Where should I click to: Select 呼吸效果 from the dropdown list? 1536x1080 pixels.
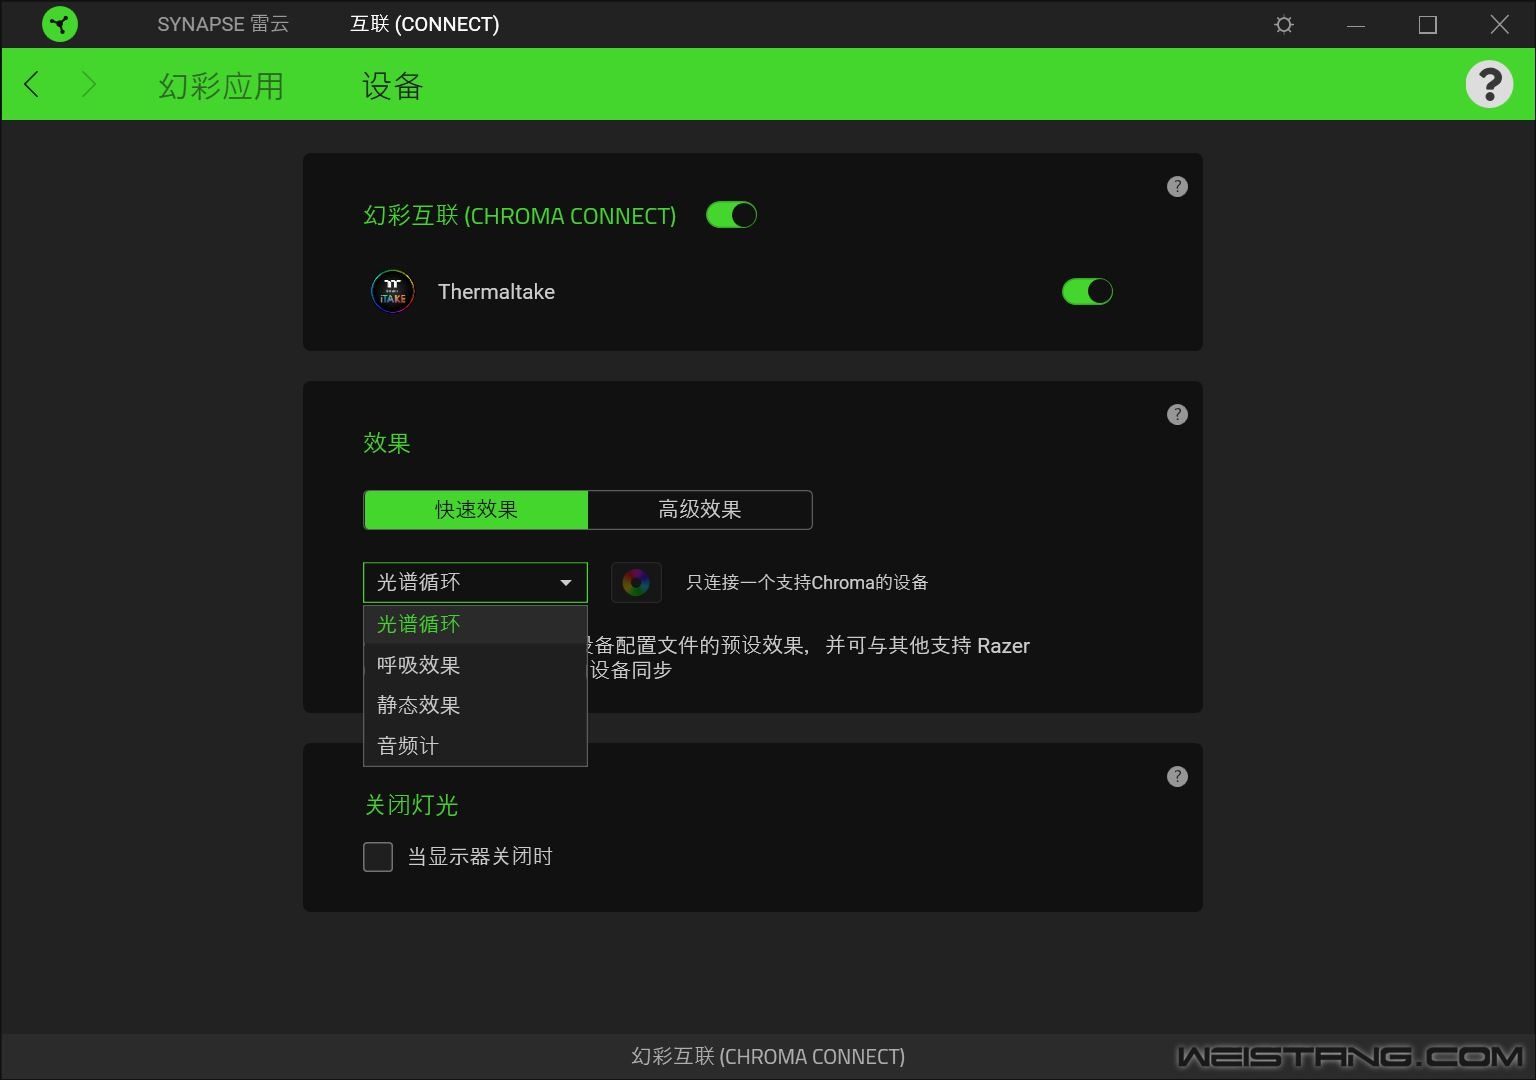click(475, 665)
